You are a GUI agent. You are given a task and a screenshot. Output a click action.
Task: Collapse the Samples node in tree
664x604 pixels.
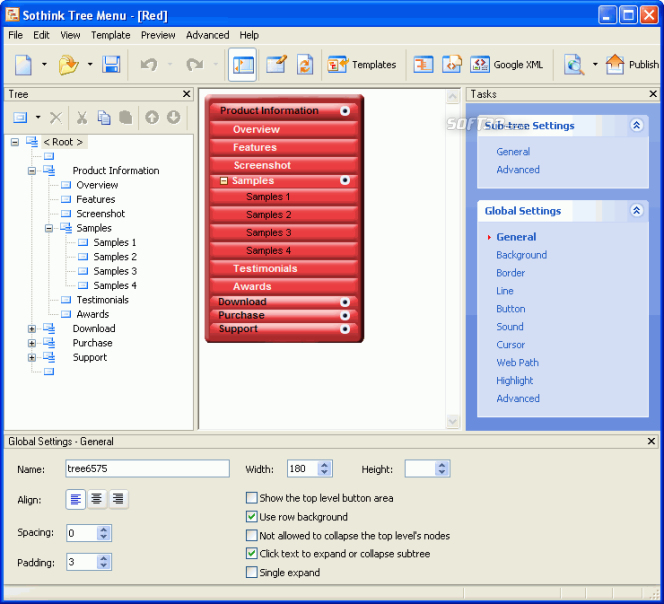(x=49, y=228)
